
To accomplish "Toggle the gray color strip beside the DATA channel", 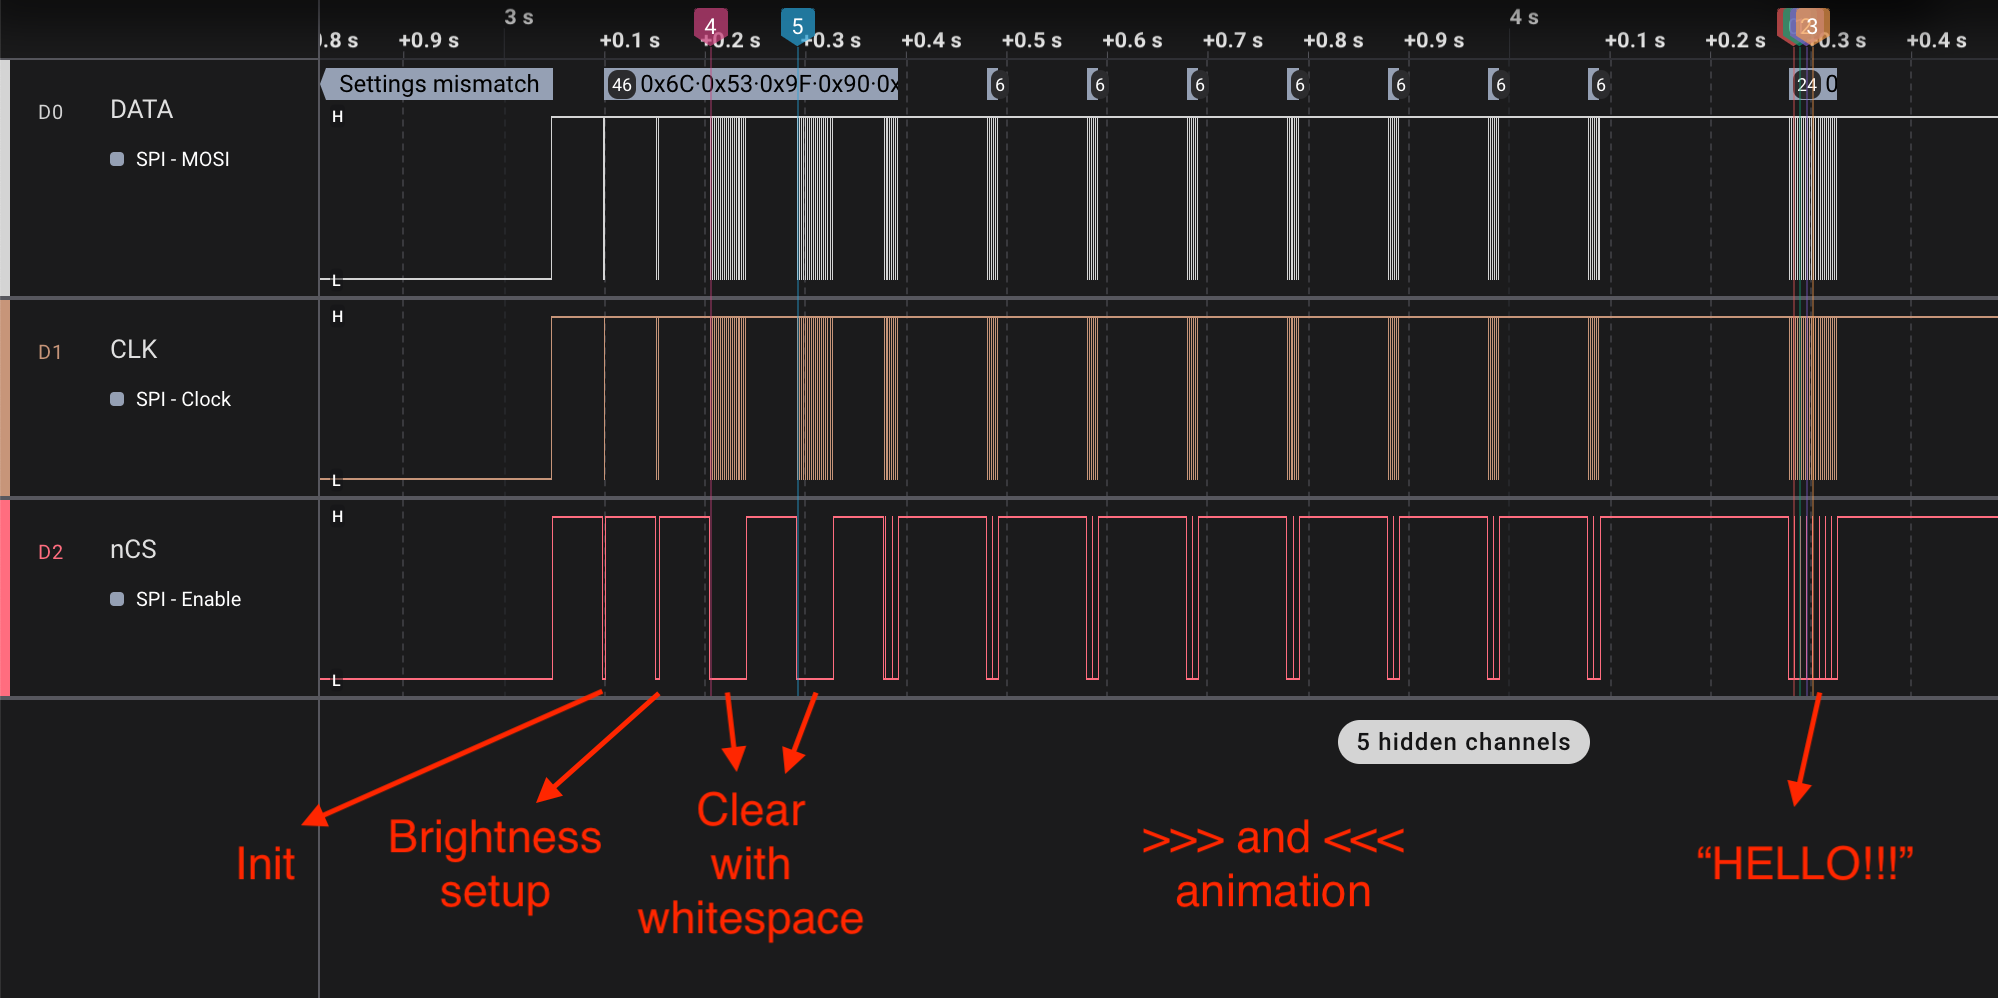I will tap(5, 177).
